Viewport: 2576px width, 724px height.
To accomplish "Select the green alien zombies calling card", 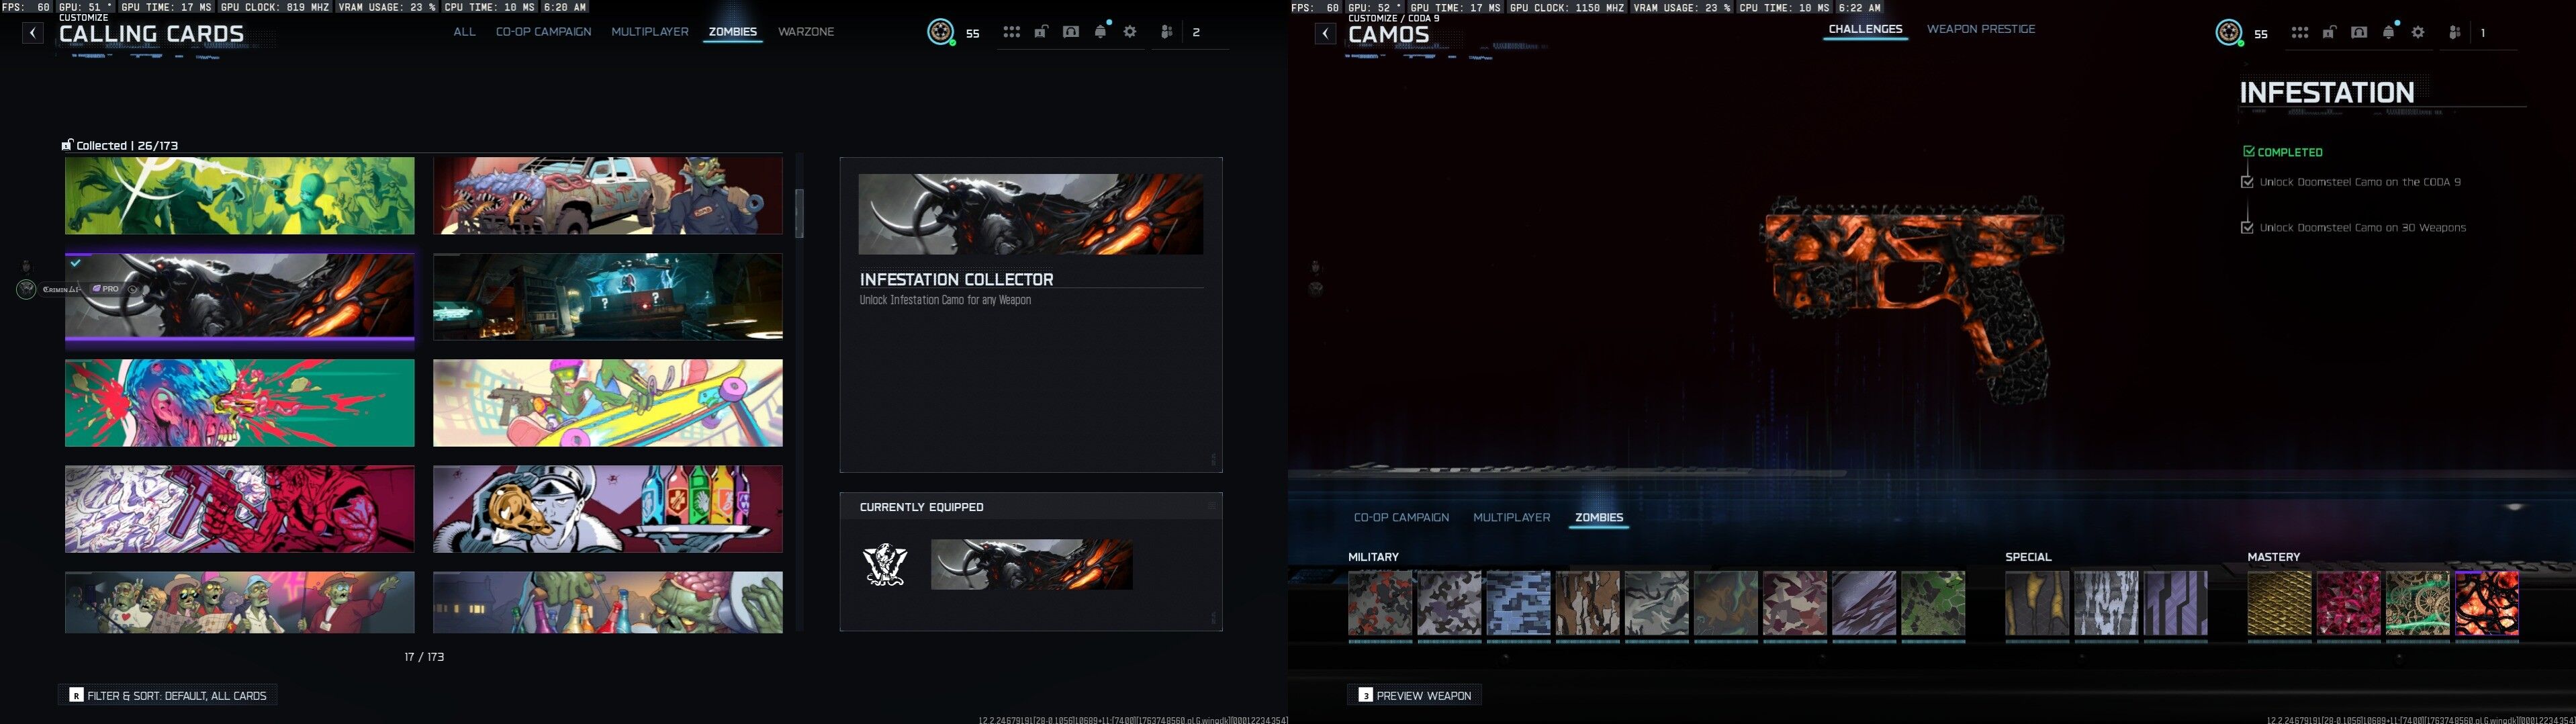I will click(x=240, y=195).
